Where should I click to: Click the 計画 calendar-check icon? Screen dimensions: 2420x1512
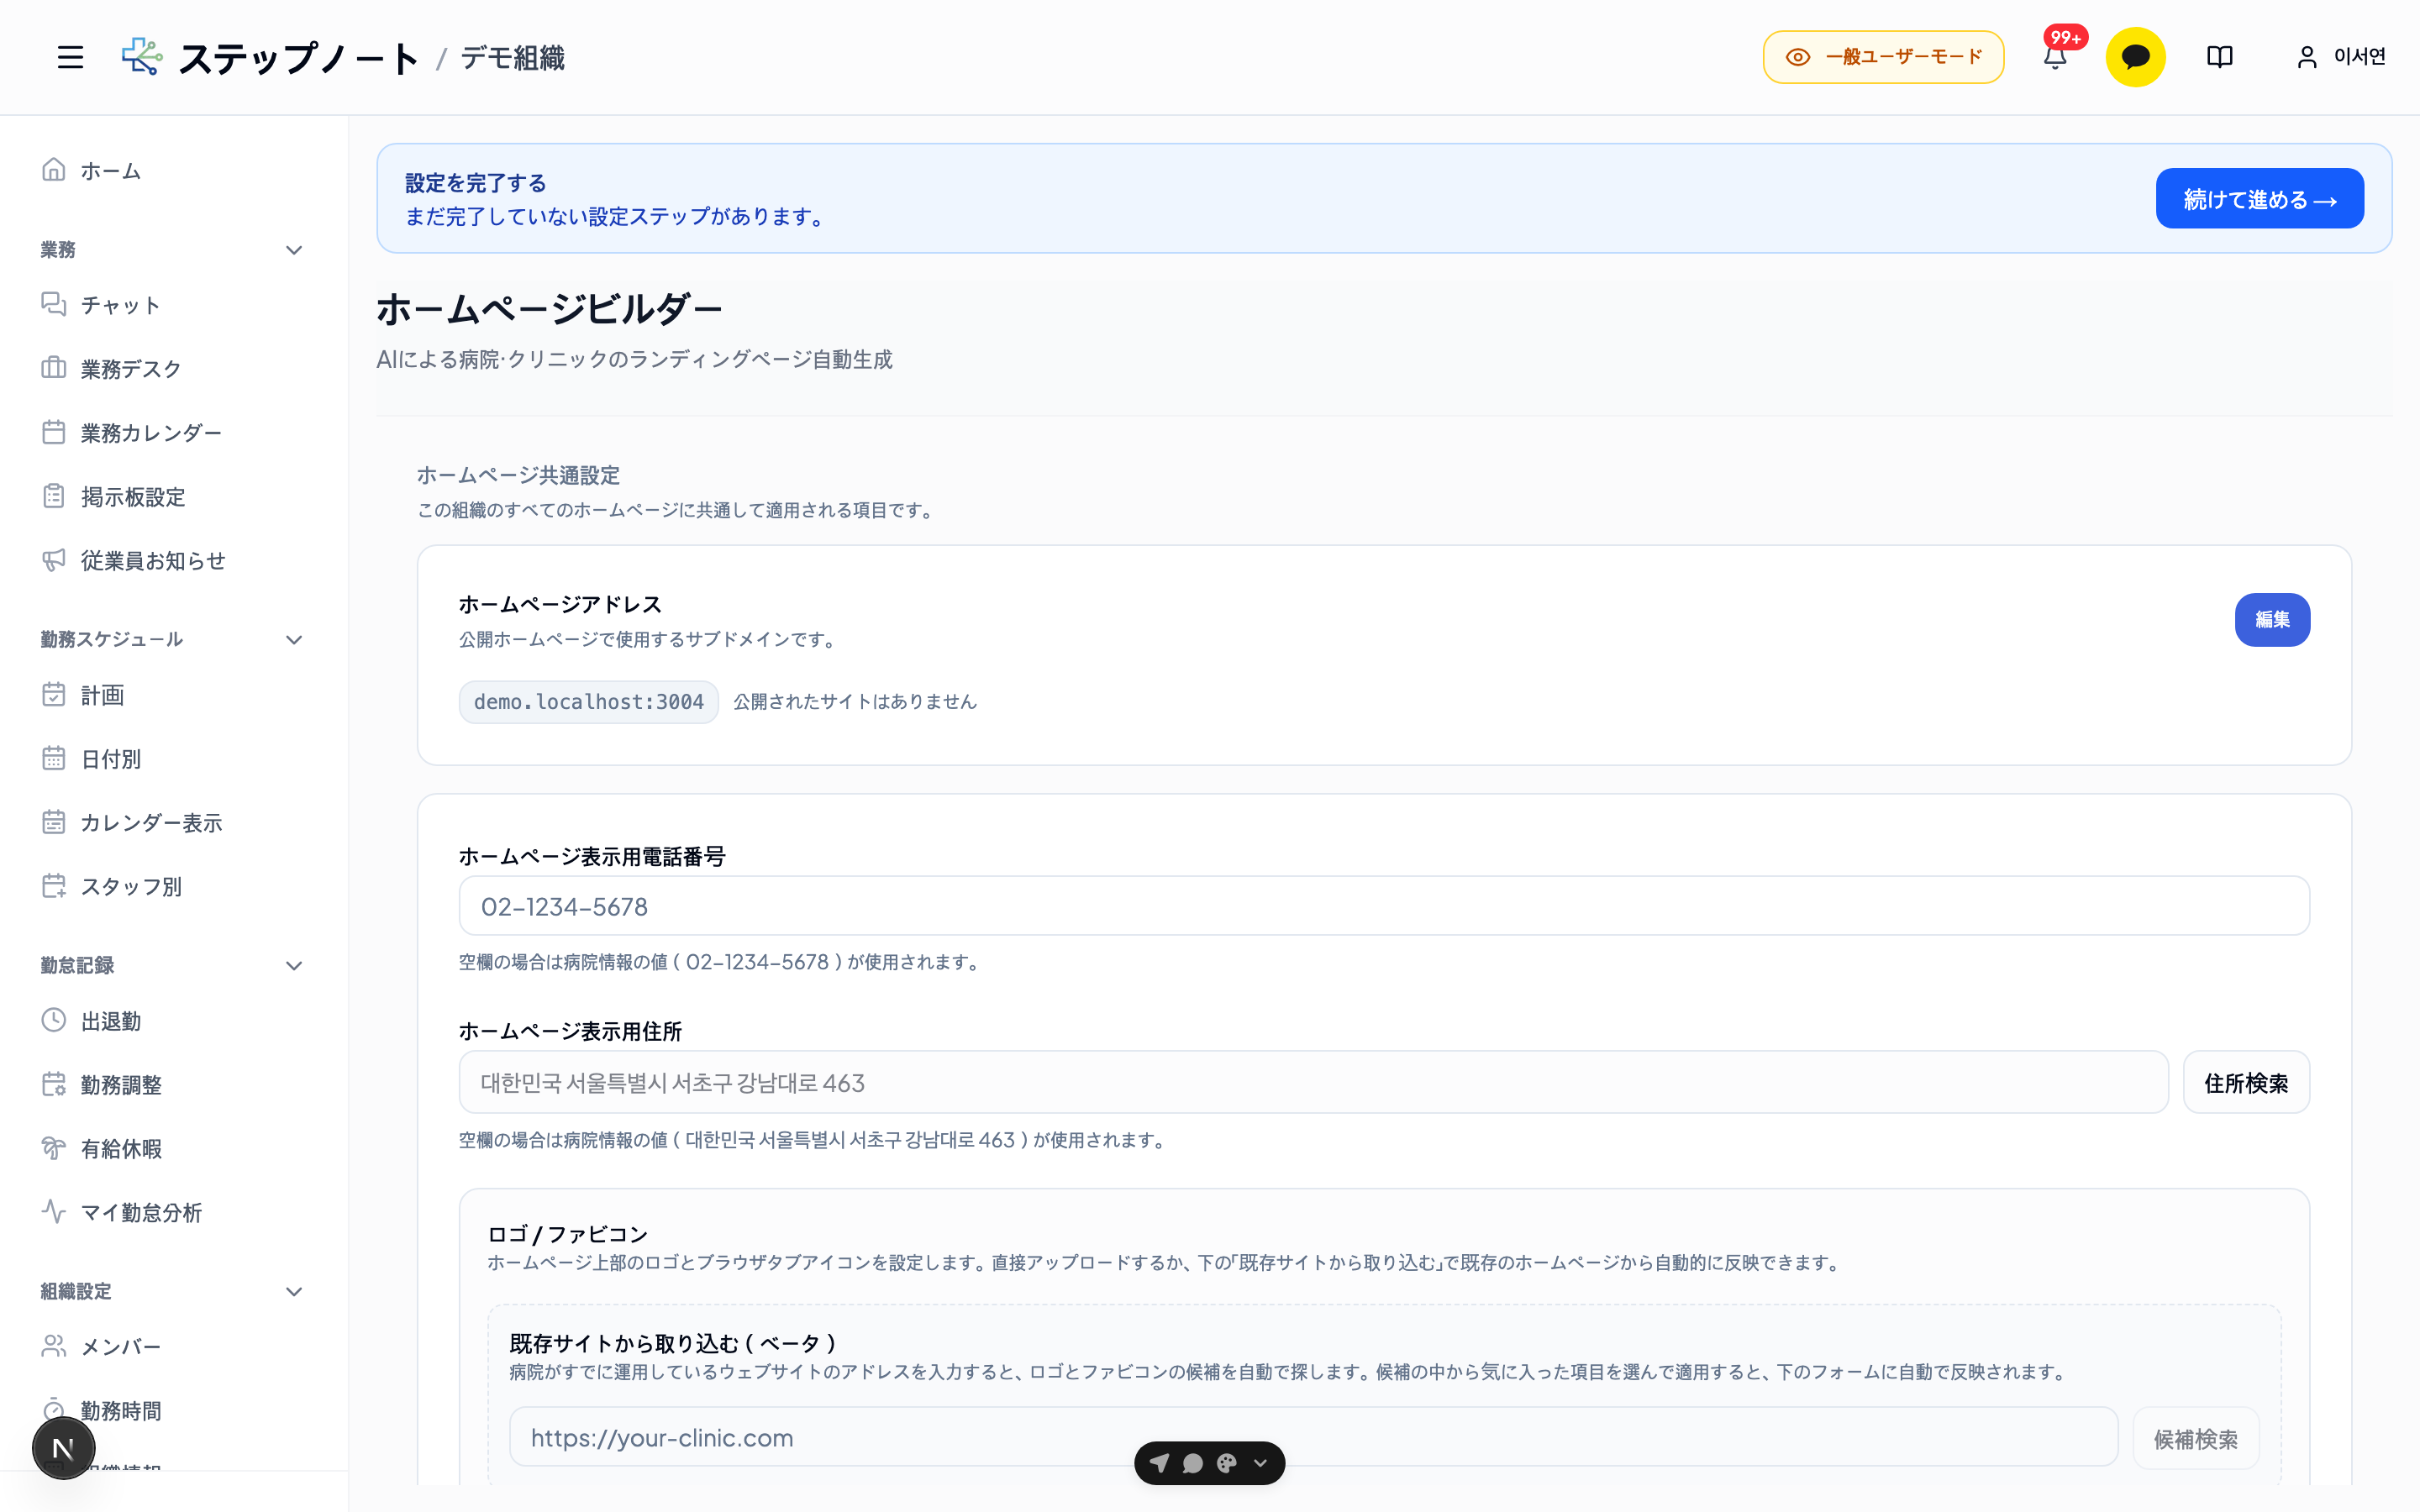[54, 694]
